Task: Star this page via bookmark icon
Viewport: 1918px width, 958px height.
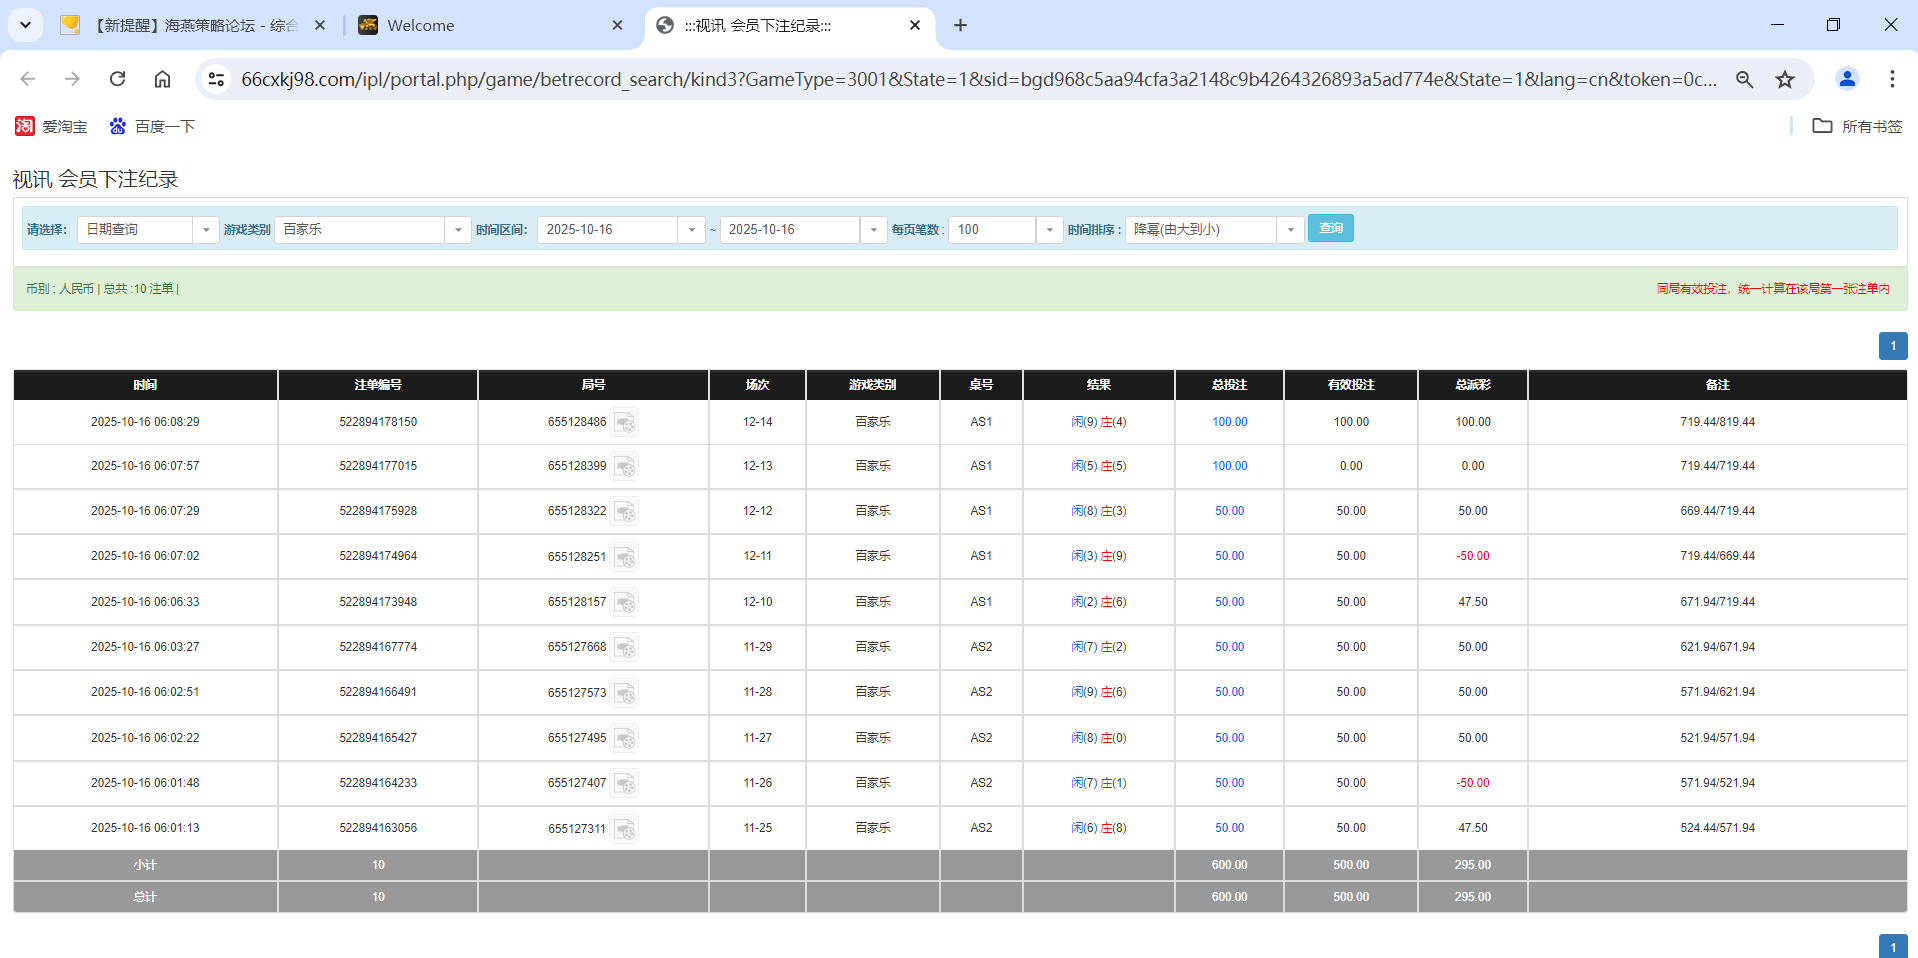Action: (1785, 79)
